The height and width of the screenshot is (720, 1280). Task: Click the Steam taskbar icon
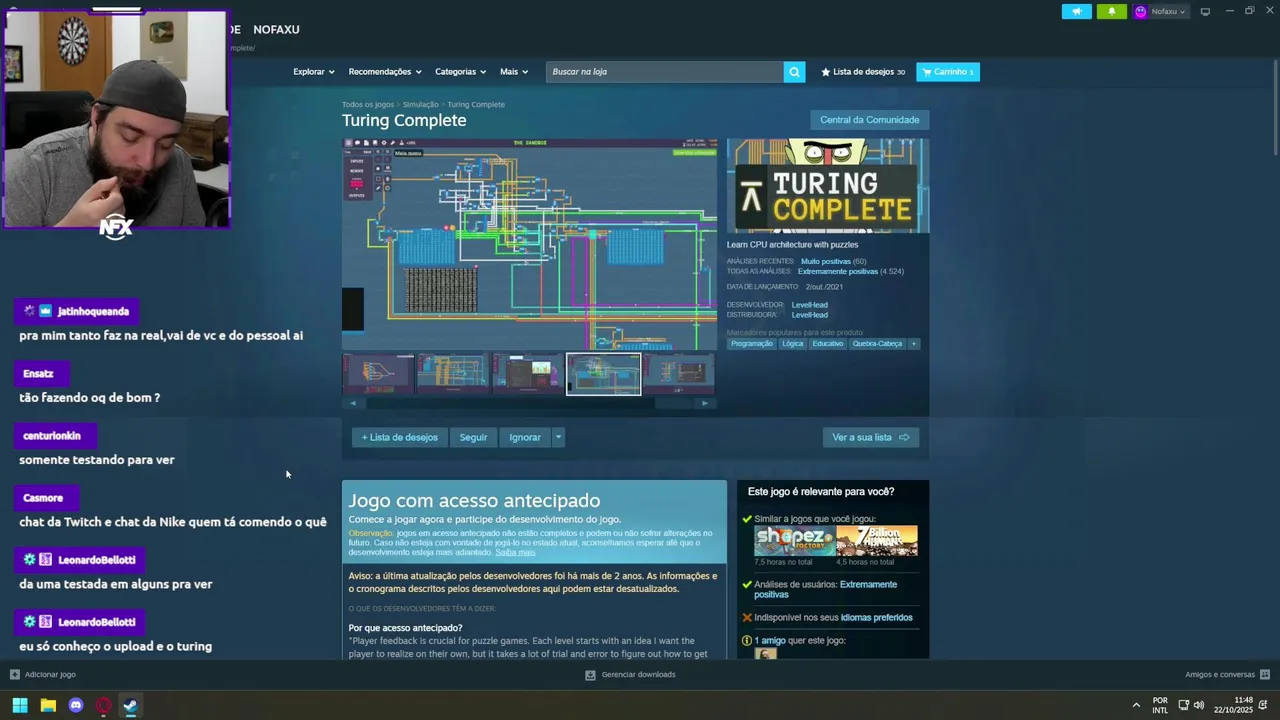(x=130, y=705)
